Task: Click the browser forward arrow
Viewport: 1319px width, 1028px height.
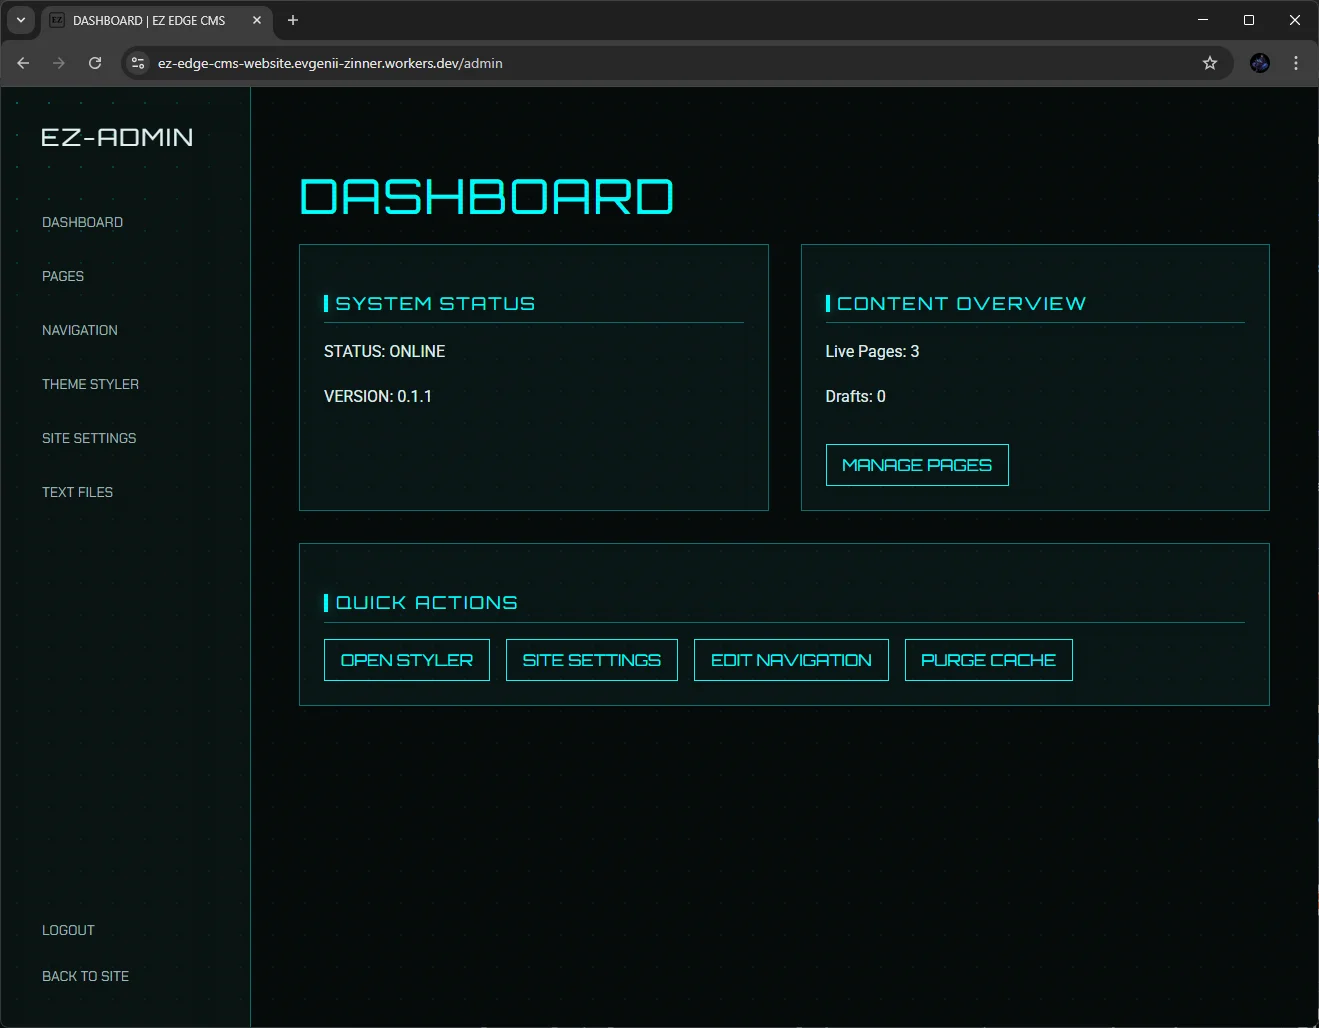Action: point(59,63)
